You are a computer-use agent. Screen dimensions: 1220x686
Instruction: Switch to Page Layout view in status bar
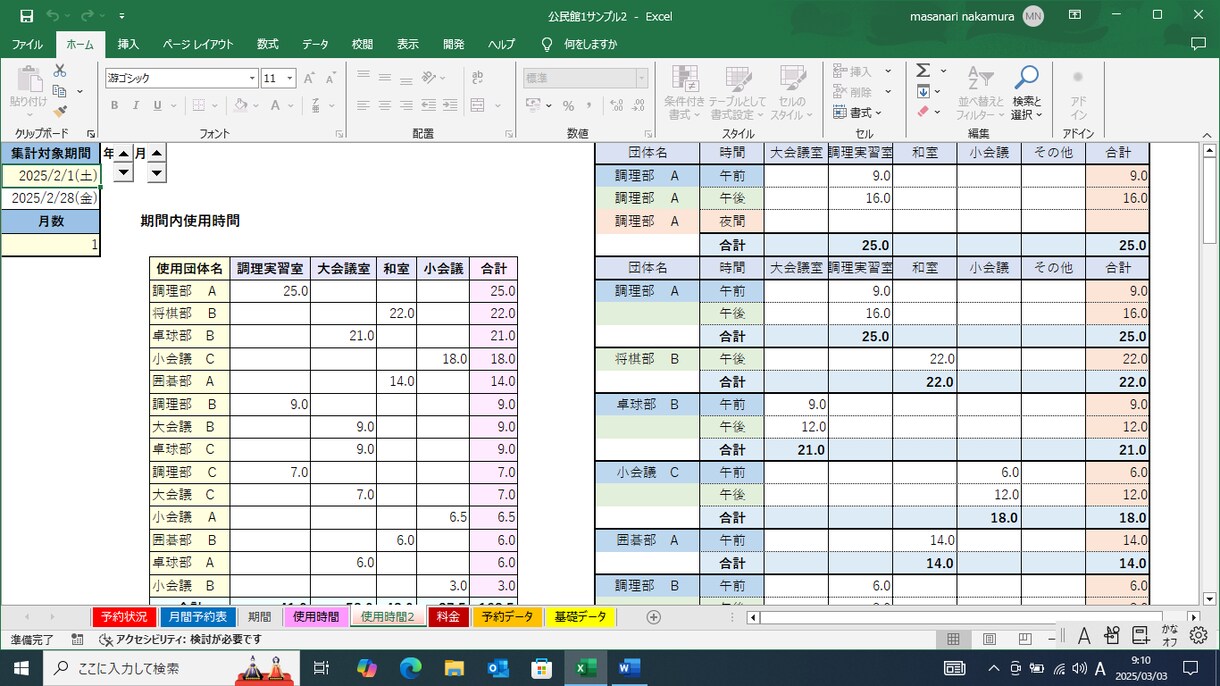[989, 639]
